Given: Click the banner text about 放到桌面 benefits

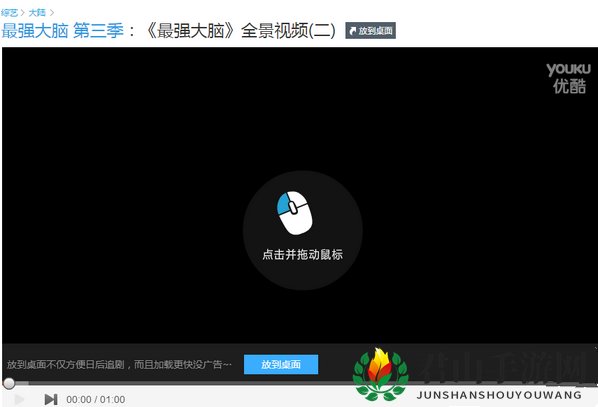Looking at the screenshot, I should [119, 365].
